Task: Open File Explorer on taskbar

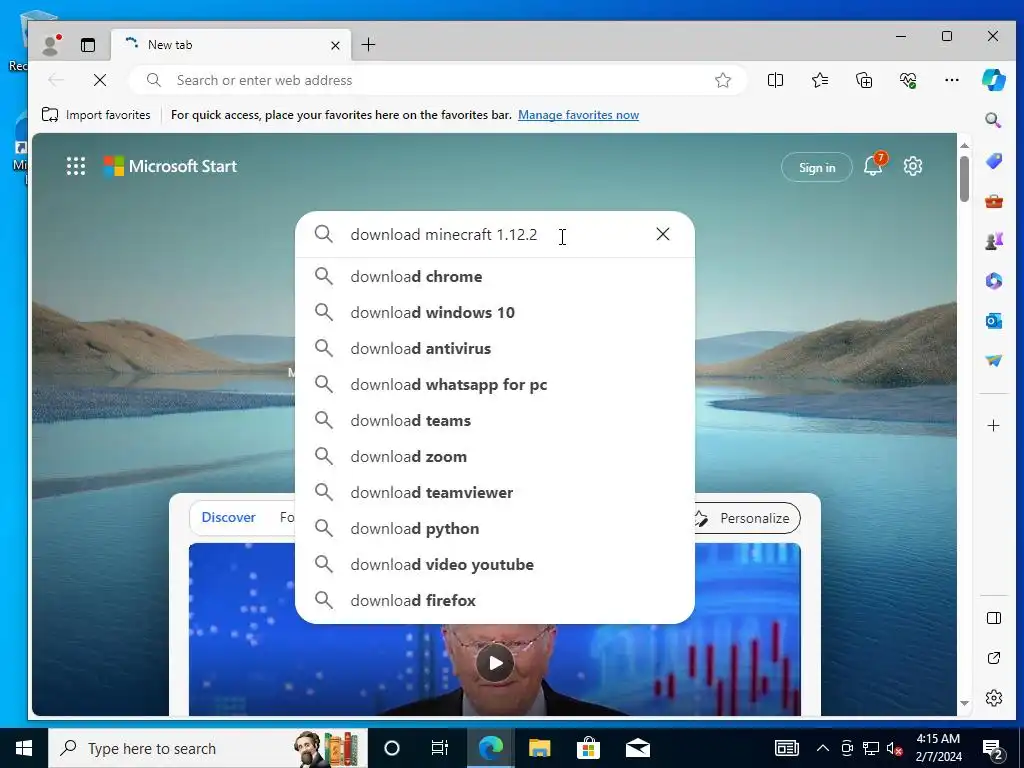Action: click(539, 748)
